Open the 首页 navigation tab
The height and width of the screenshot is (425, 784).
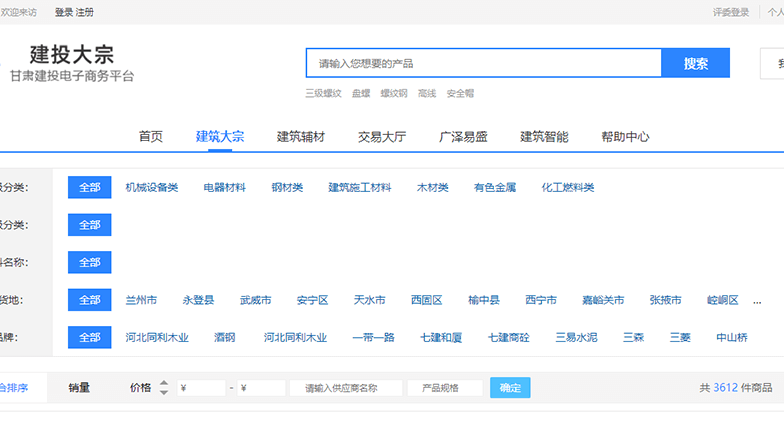click(x=151, y=137)
